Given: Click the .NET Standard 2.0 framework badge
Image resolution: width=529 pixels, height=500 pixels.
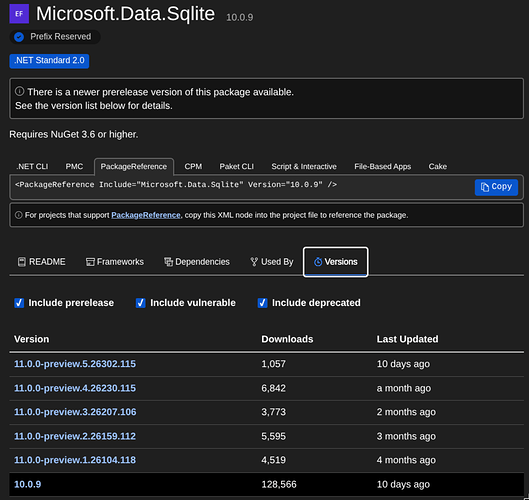Looking at the screenshot, I should coord(49,61).
